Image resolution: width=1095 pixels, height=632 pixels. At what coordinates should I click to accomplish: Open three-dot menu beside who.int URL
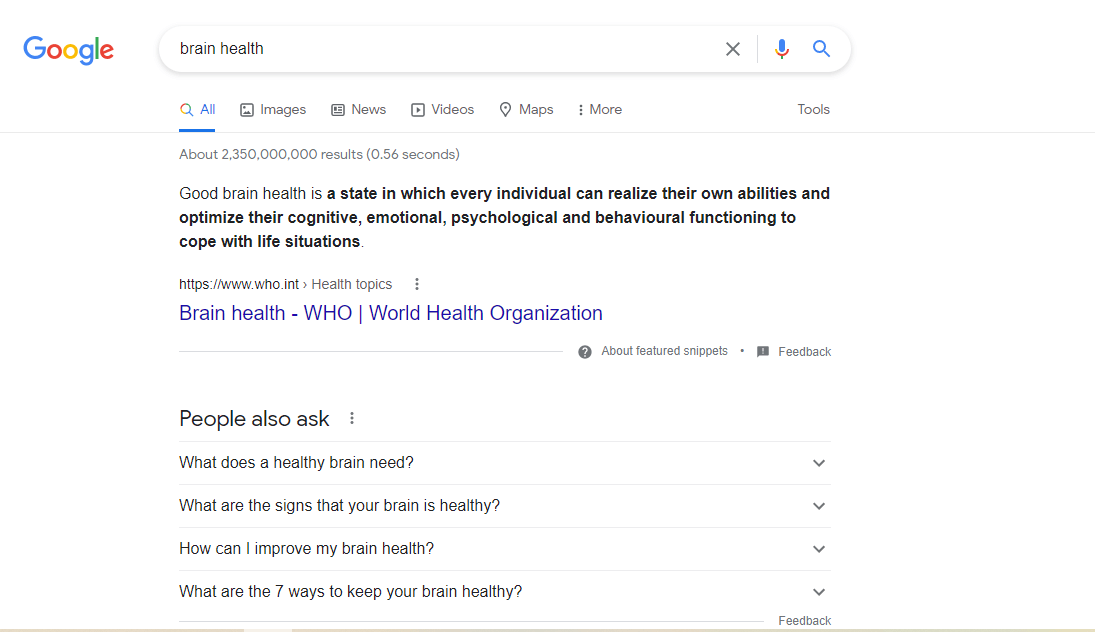click(x=417, y=284)
